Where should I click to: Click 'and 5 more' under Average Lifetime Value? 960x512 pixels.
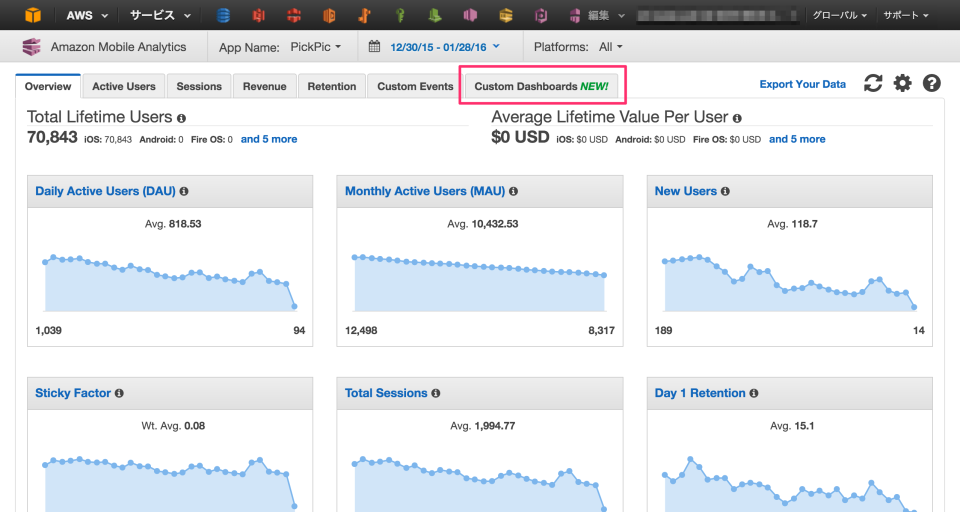(797, 139)
